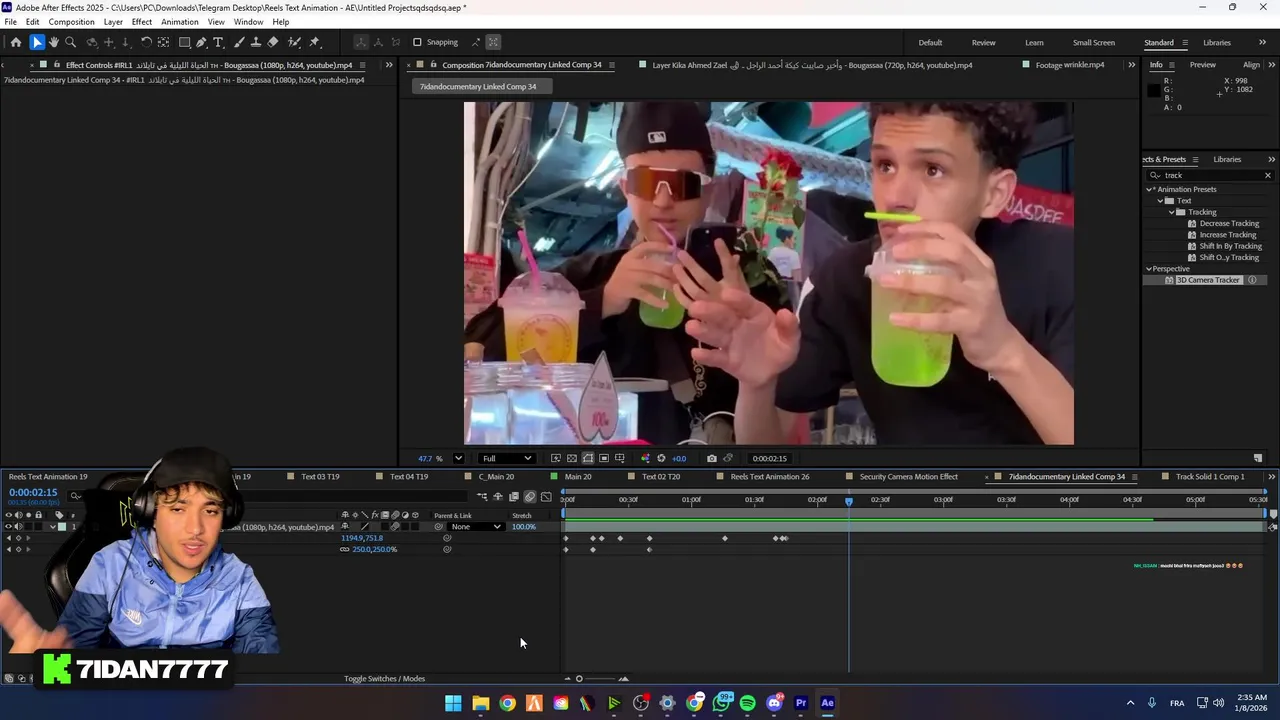
Task: Select the Brush tool
Action: [x=239, y=42]
